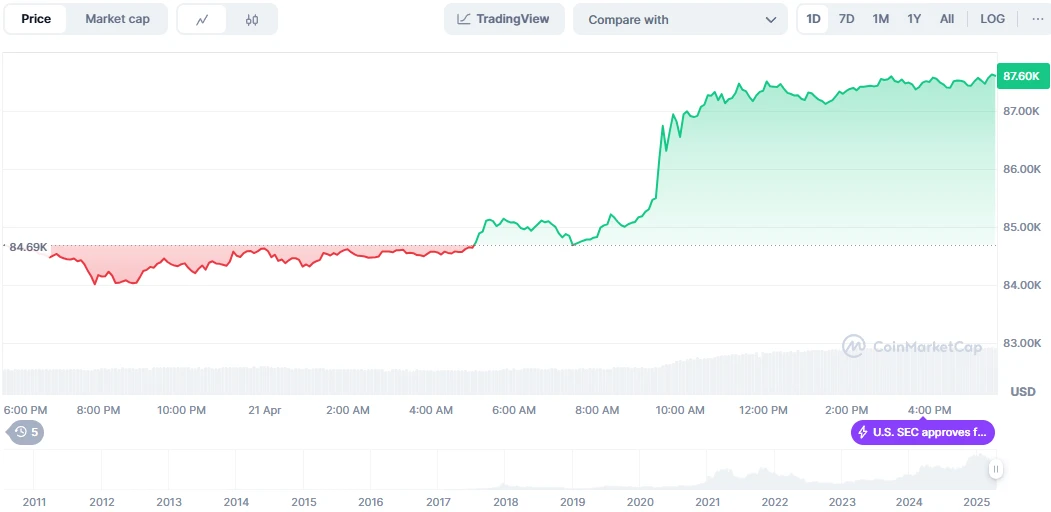Image resolution: width=1051 pixels, height=512 pixels.
Task: Click the 8:00 PM time axis label
Action: 98,410
